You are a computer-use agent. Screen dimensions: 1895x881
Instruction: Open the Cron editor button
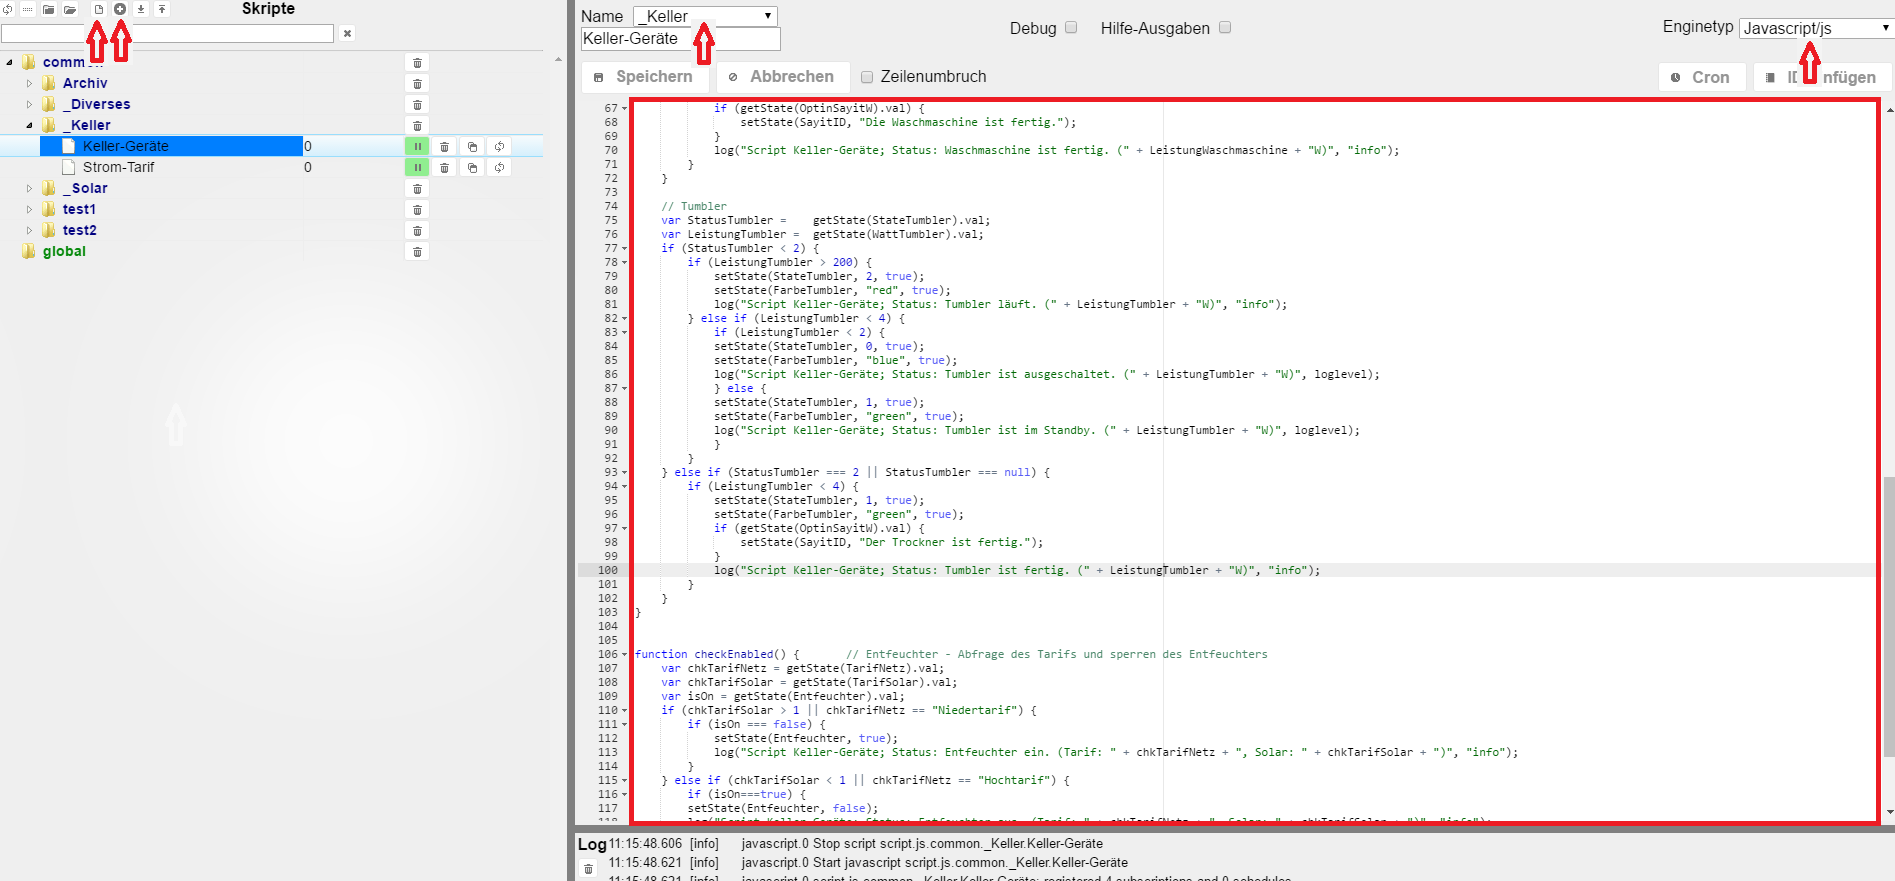click(1701, 77)
